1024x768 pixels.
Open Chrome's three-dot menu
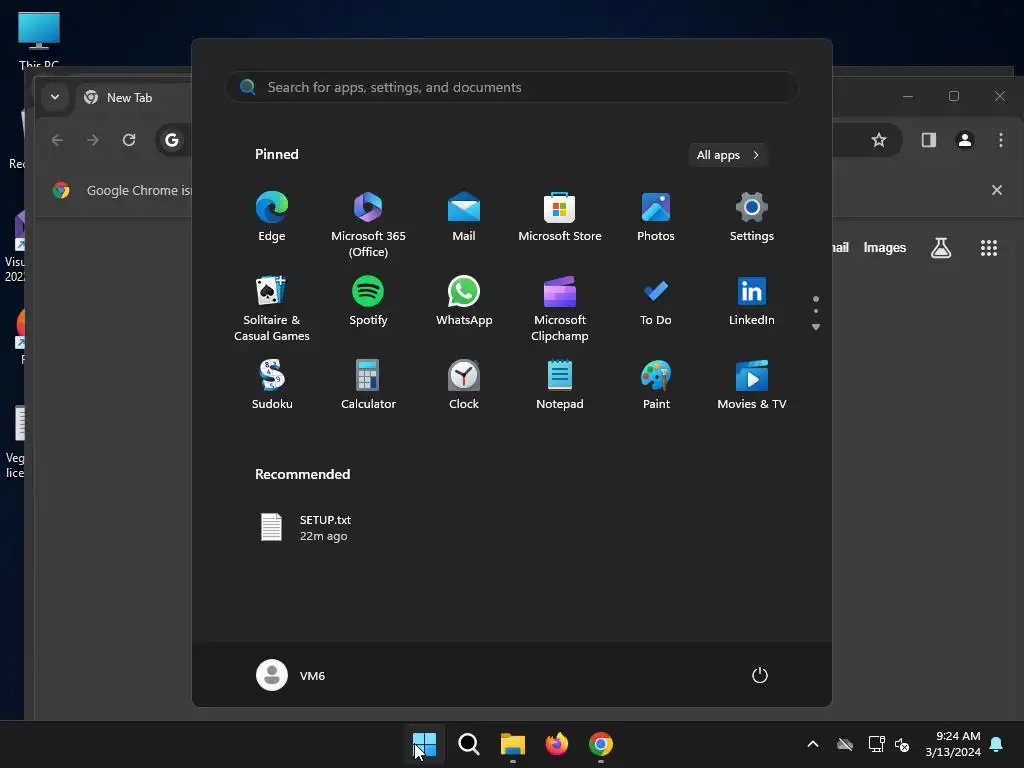coord(1000,140)
